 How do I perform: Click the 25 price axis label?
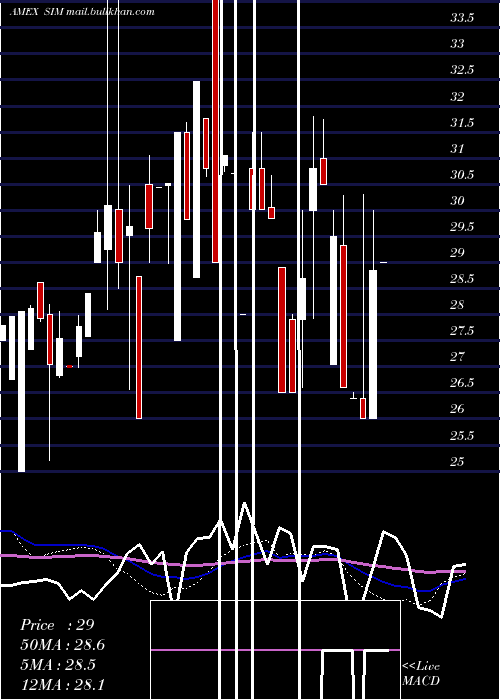(458, 461)
